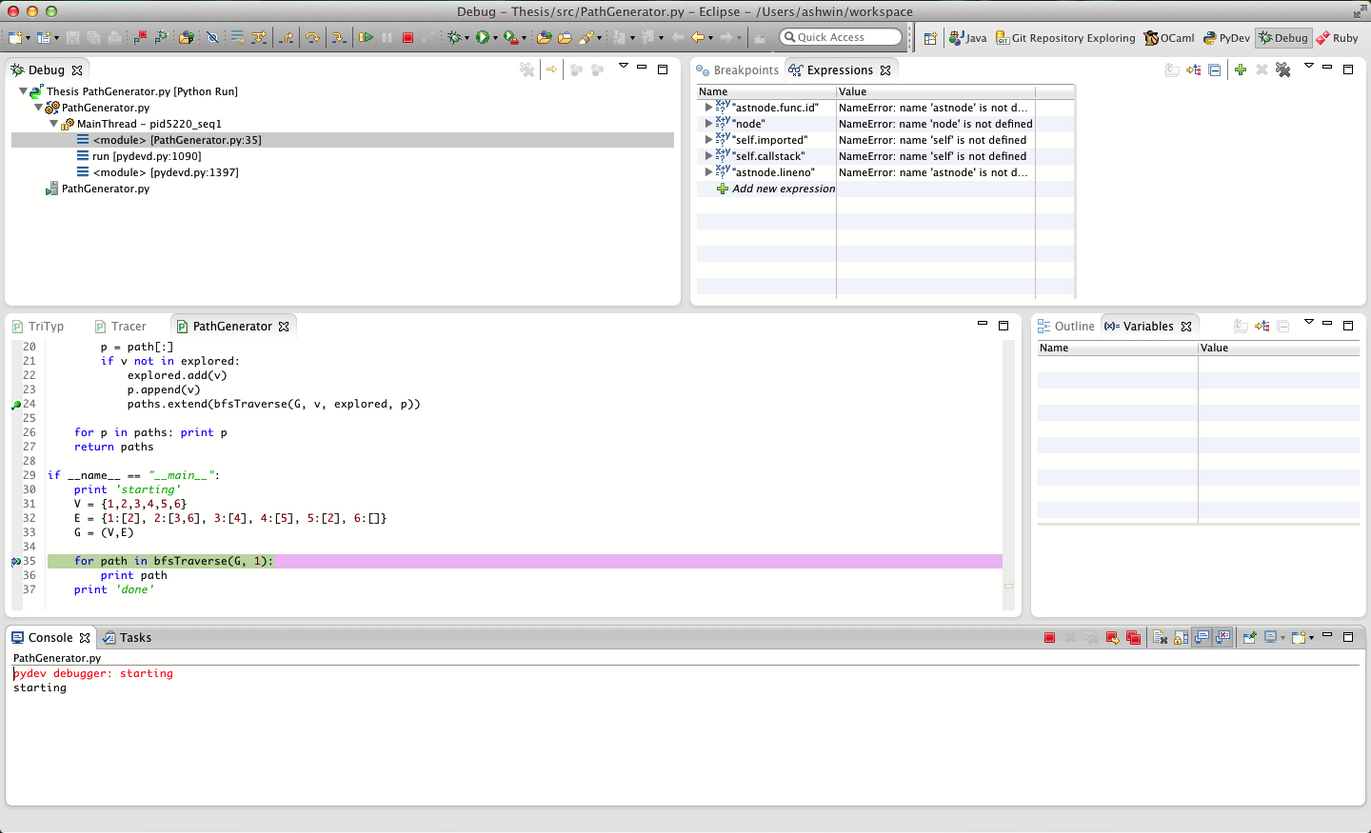Pin the console view
Viewport: 1371px width, 833px height.
1250,637
